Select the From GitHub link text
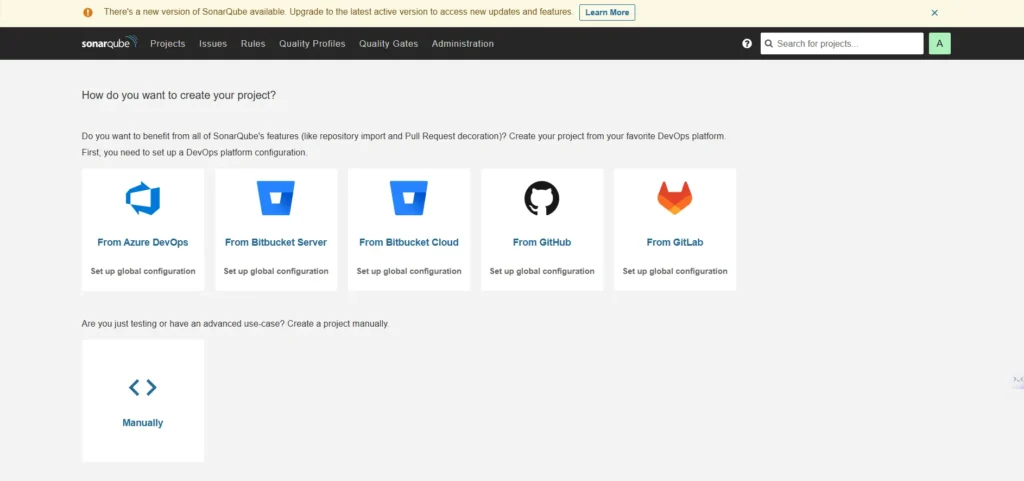The width and height of the screenshot is (1024, 481). pyautogui.click(x=541, y=242)
